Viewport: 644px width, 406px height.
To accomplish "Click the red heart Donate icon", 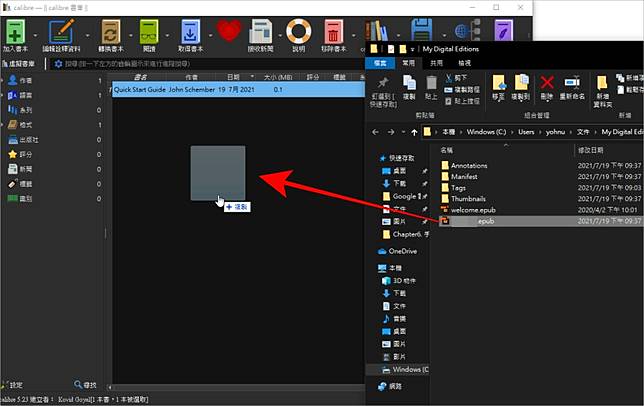I will click(229, 31).
